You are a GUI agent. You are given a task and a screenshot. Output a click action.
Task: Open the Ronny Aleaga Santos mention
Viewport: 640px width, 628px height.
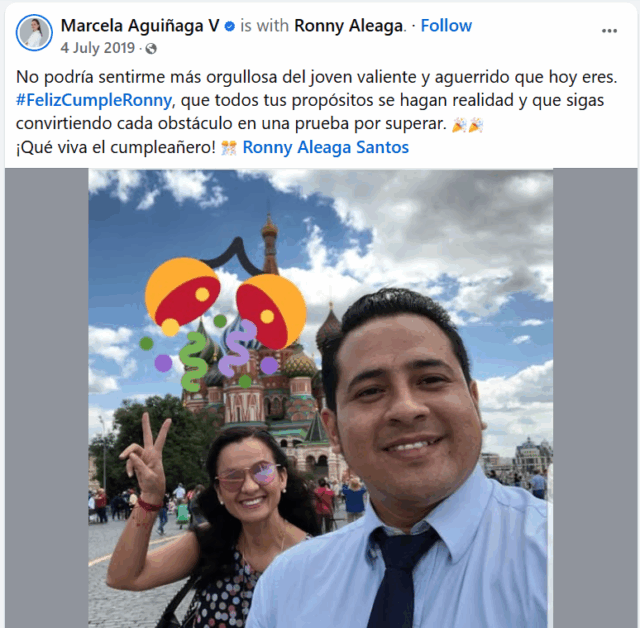[326, 147]
